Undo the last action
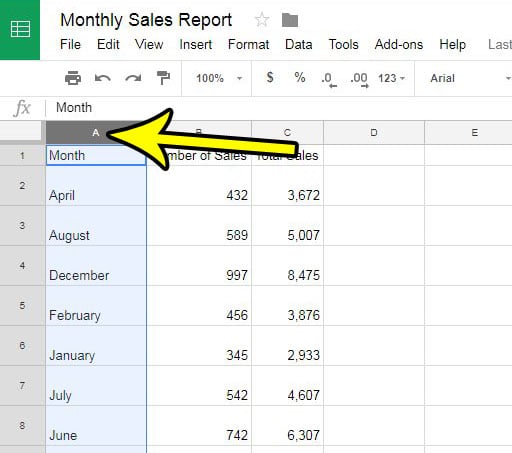 [103, 78]
